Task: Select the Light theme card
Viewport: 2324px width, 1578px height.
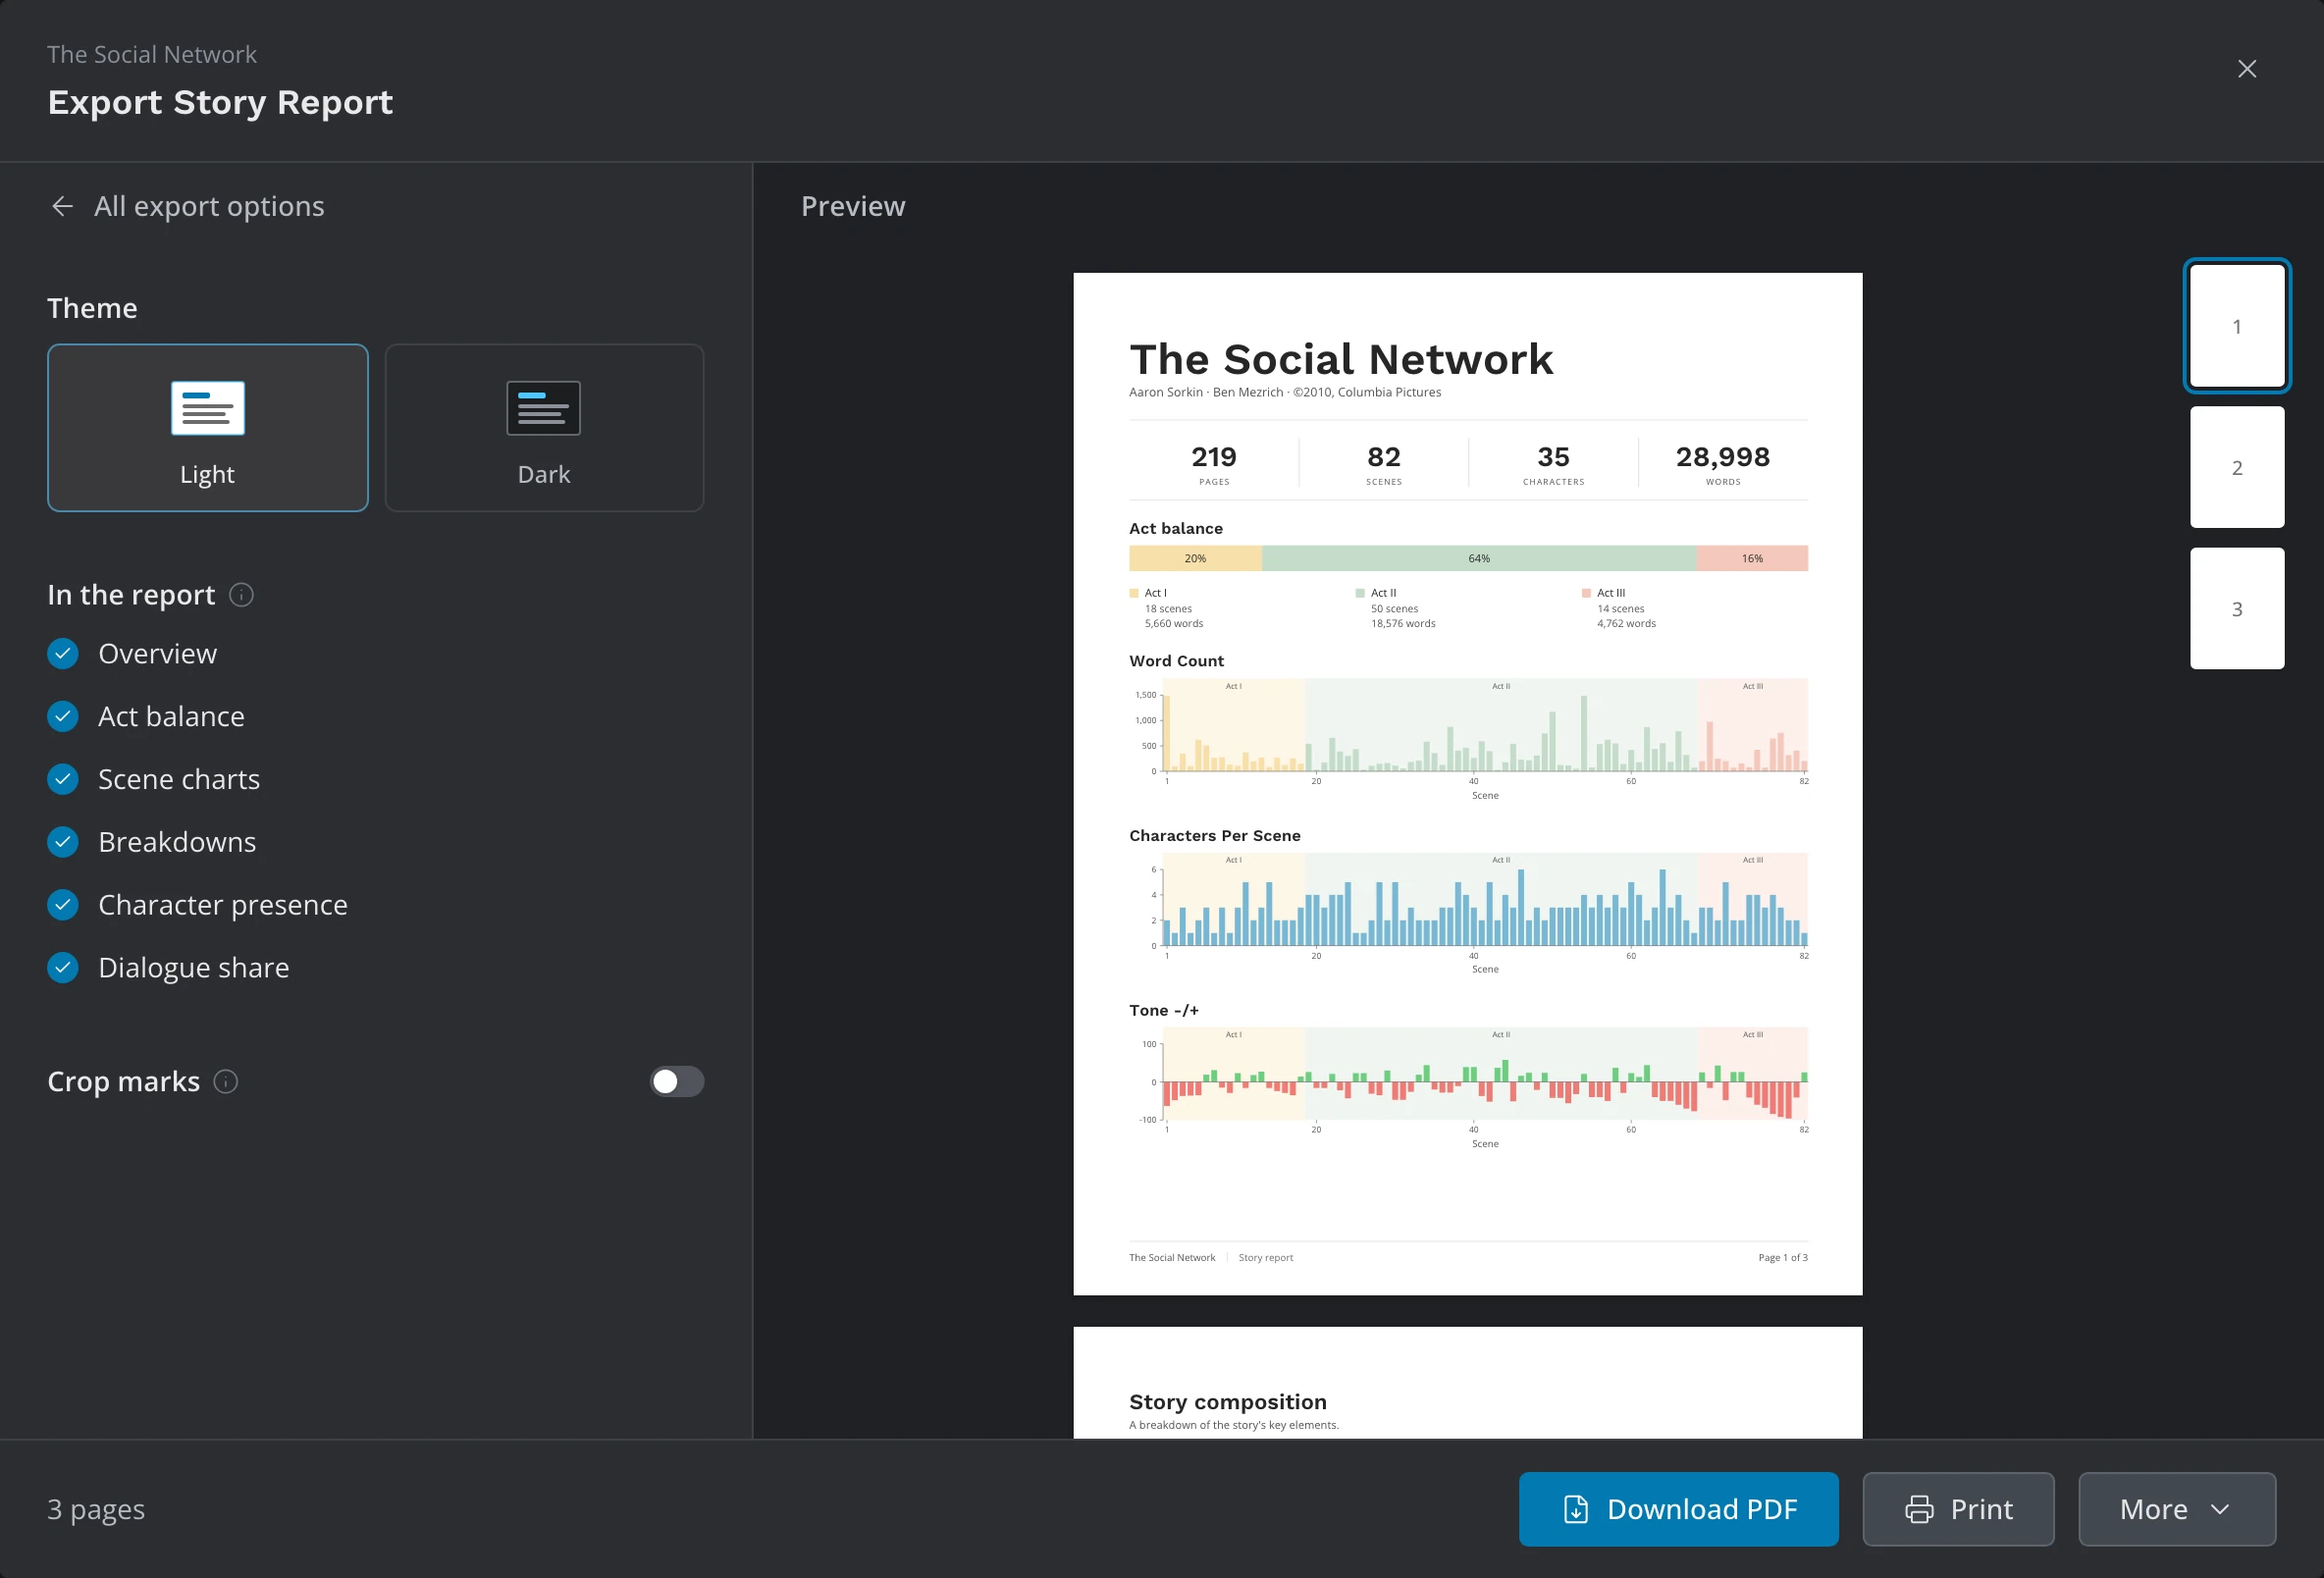Action: (208, 428)
